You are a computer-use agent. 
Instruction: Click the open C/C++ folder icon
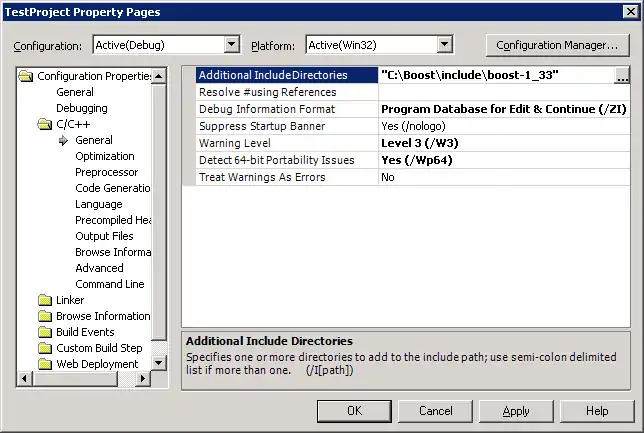coord(45,124)
